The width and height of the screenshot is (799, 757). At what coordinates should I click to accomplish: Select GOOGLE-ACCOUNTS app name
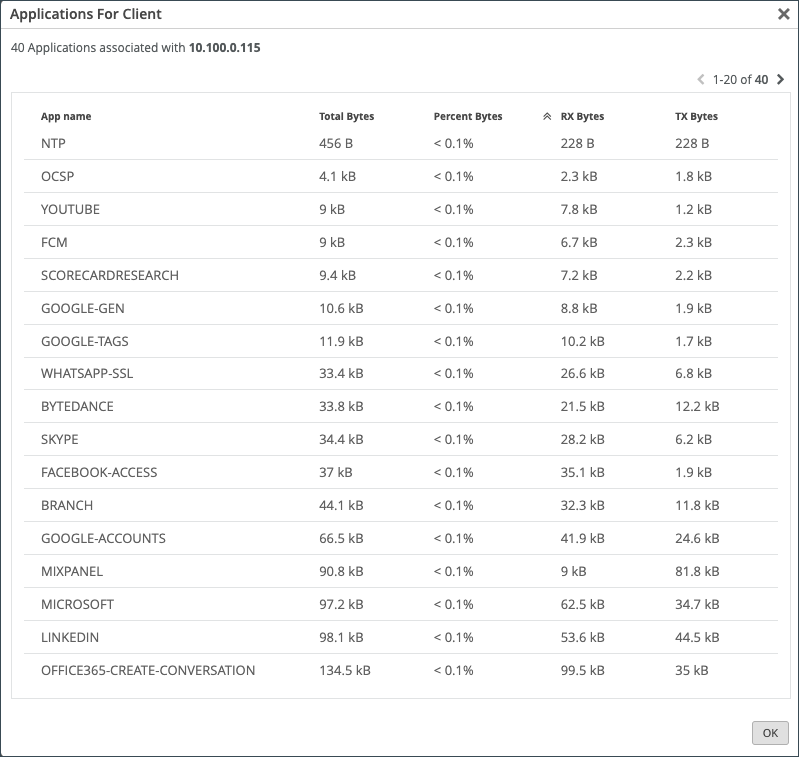pos(103,538)
